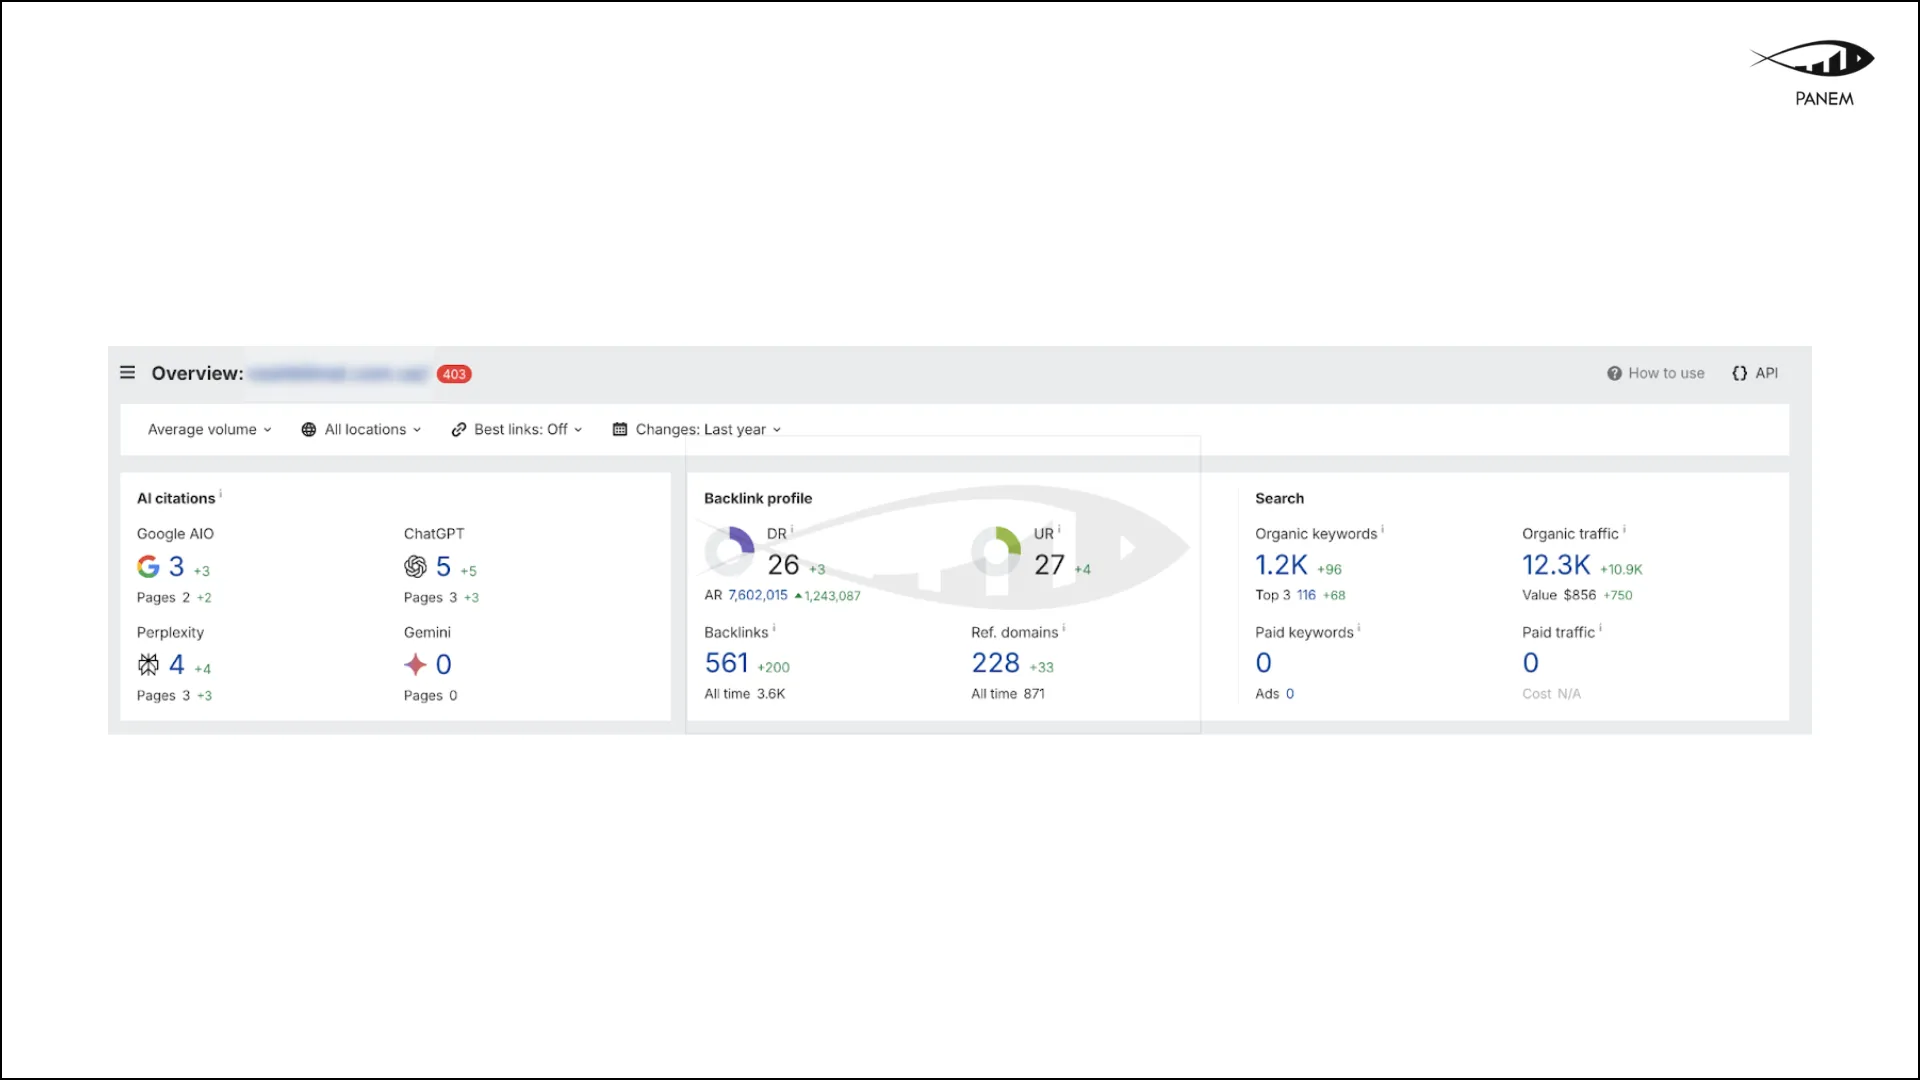Open the hamburger menu beside Overview

point(127,372)
